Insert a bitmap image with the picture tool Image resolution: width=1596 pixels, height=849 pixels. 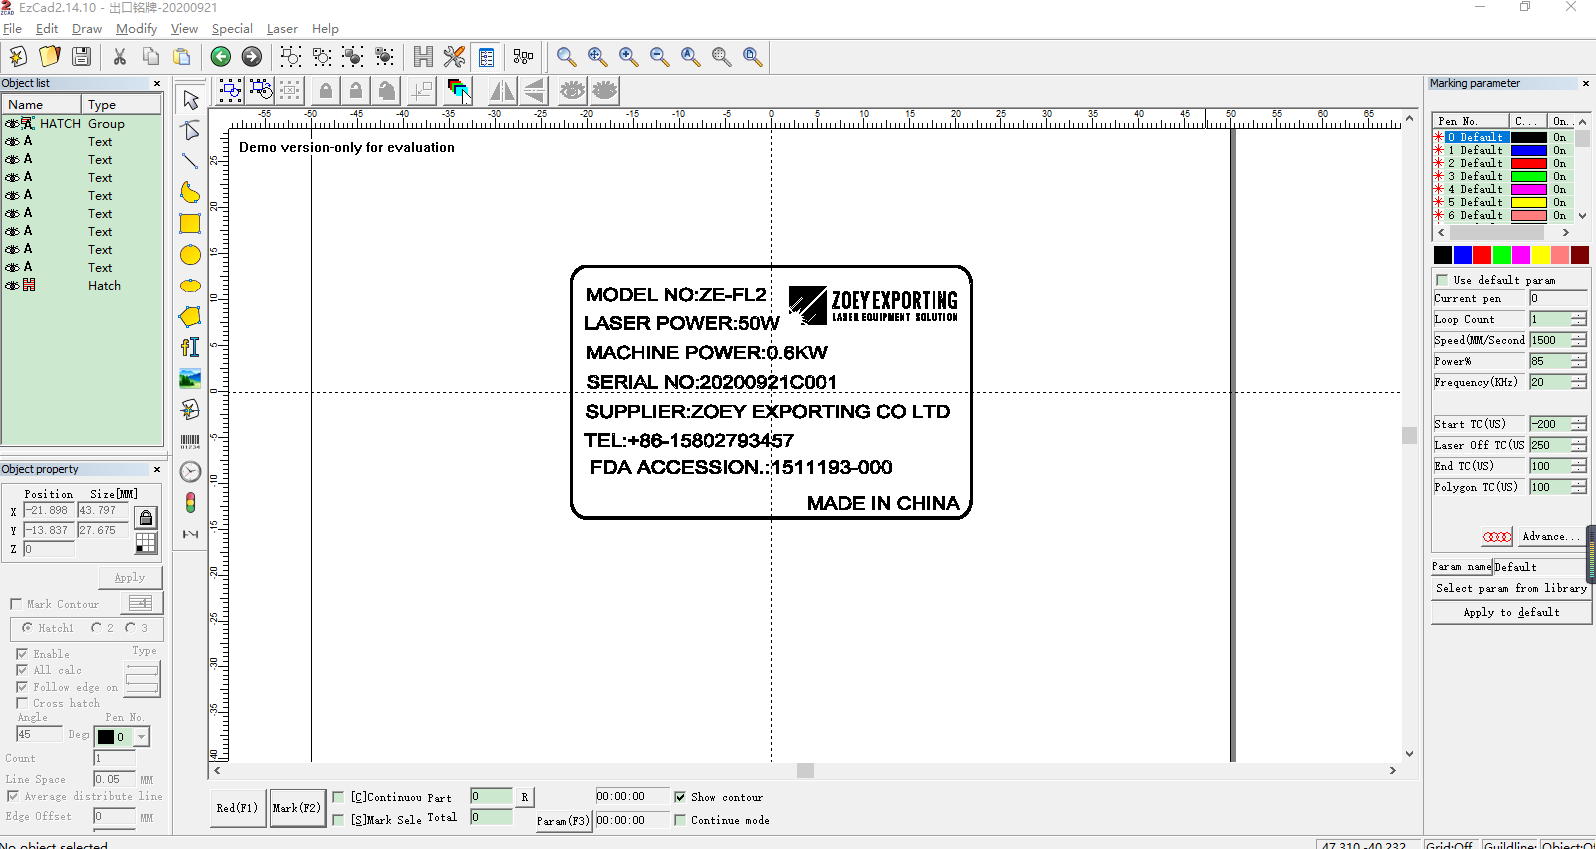(190, 379)
